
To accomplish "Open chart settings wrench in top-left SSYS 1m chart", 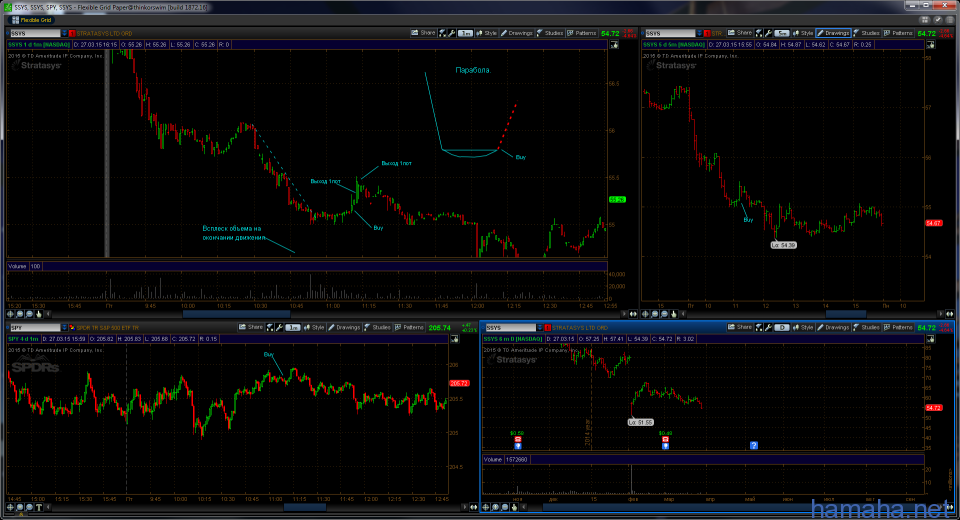I will click(x=452, y=33).
